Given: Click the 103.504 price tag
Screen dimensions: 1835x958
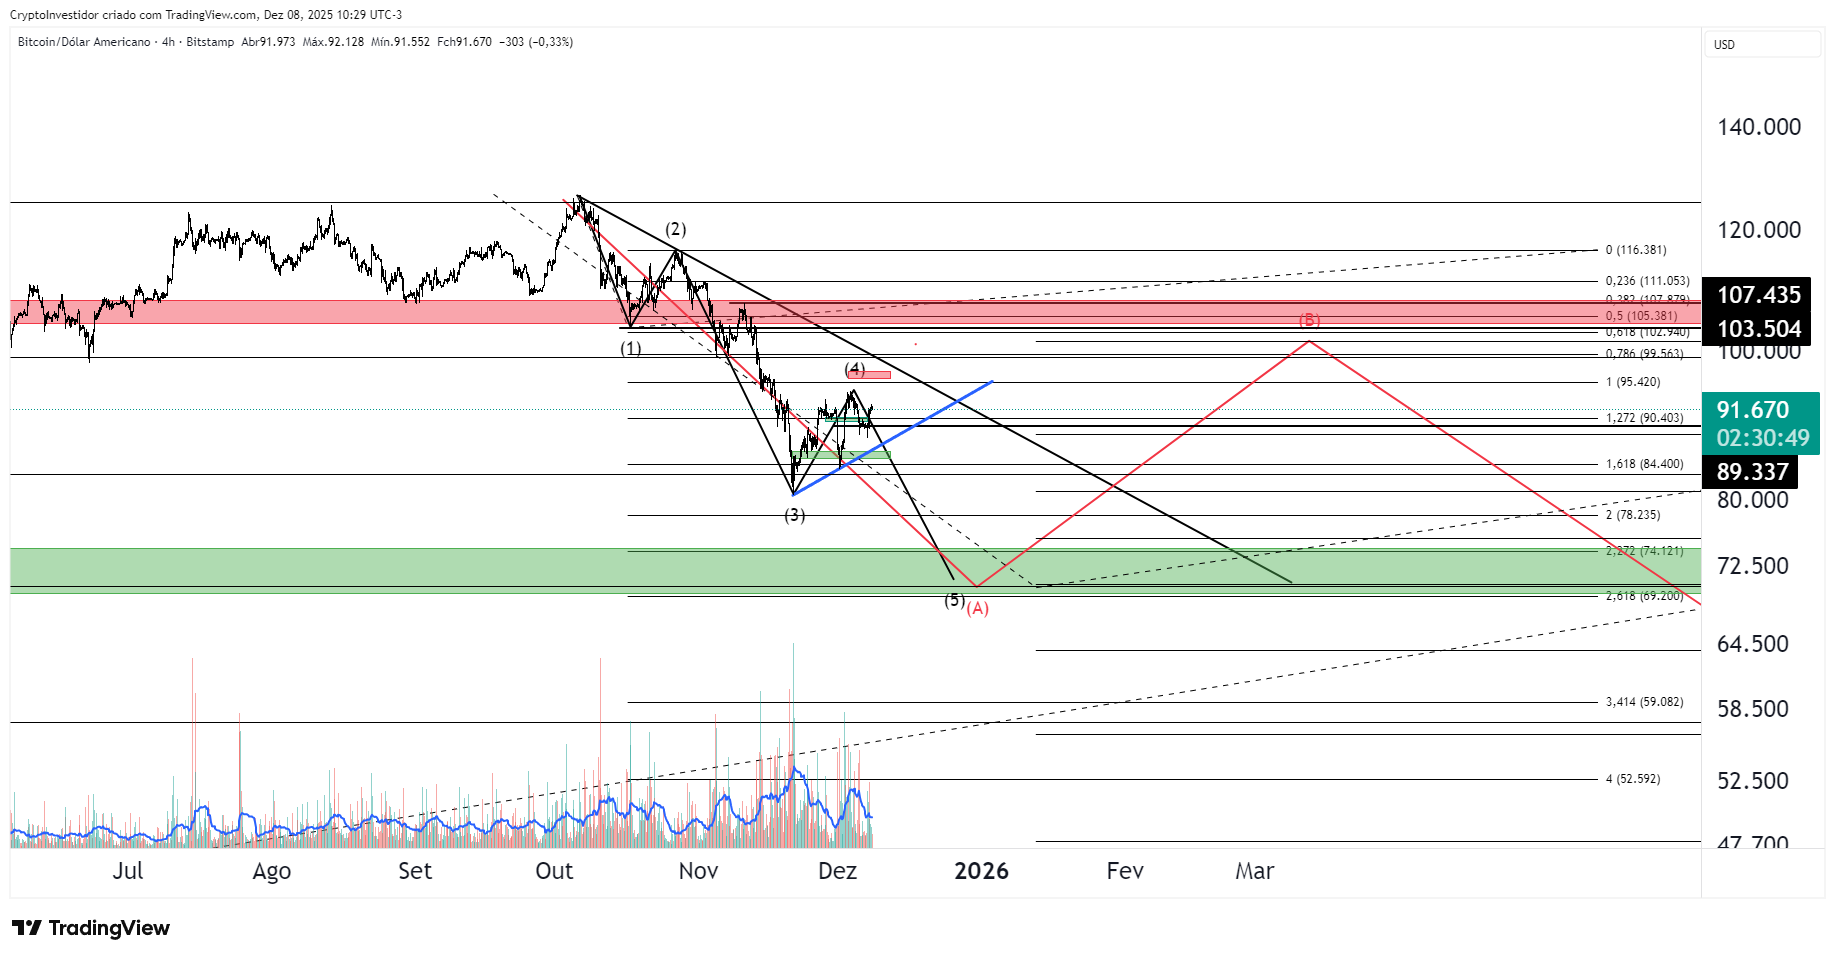Looking at the screenshot, I should 1758,329.
